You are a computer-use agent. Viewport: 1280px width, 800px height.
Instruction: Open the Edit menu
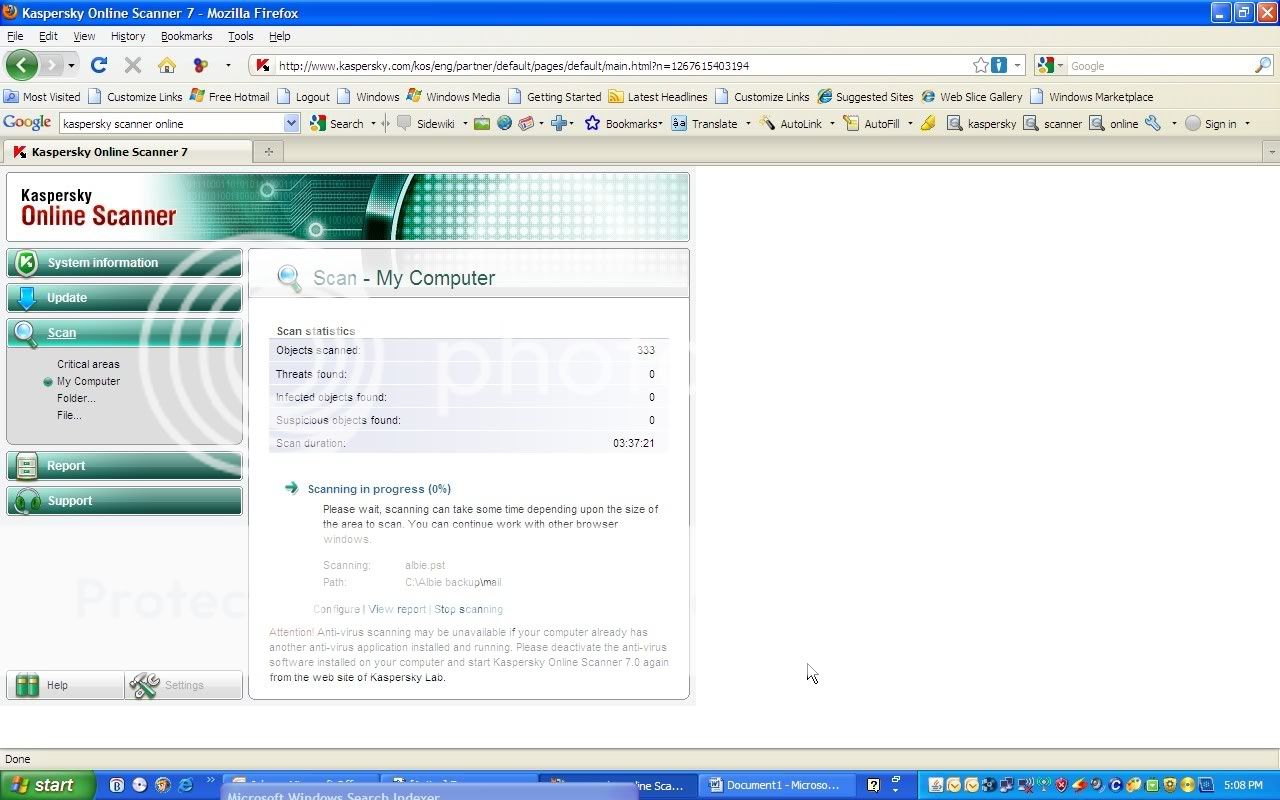[48, 36]
